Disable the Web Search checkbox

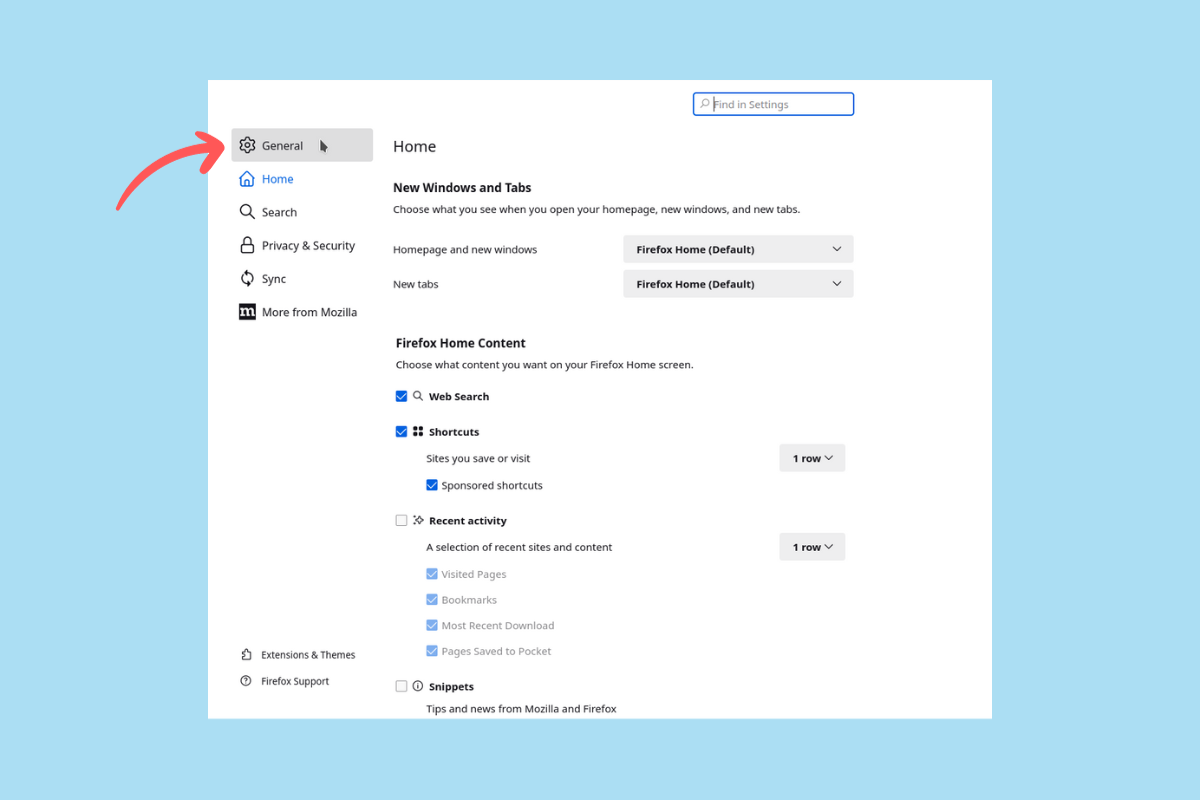[x=401, y=395]
